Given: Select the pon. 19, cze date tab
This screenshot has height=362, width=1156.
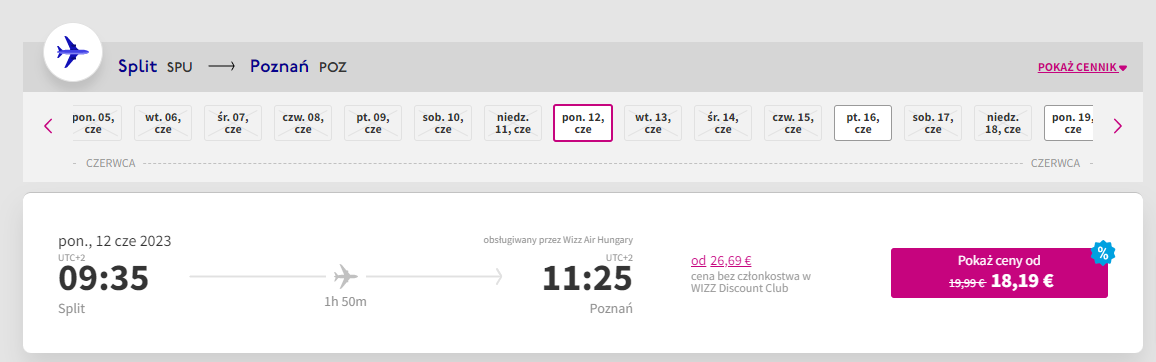Looking at the screenshot, I should tap(1068, 123).
